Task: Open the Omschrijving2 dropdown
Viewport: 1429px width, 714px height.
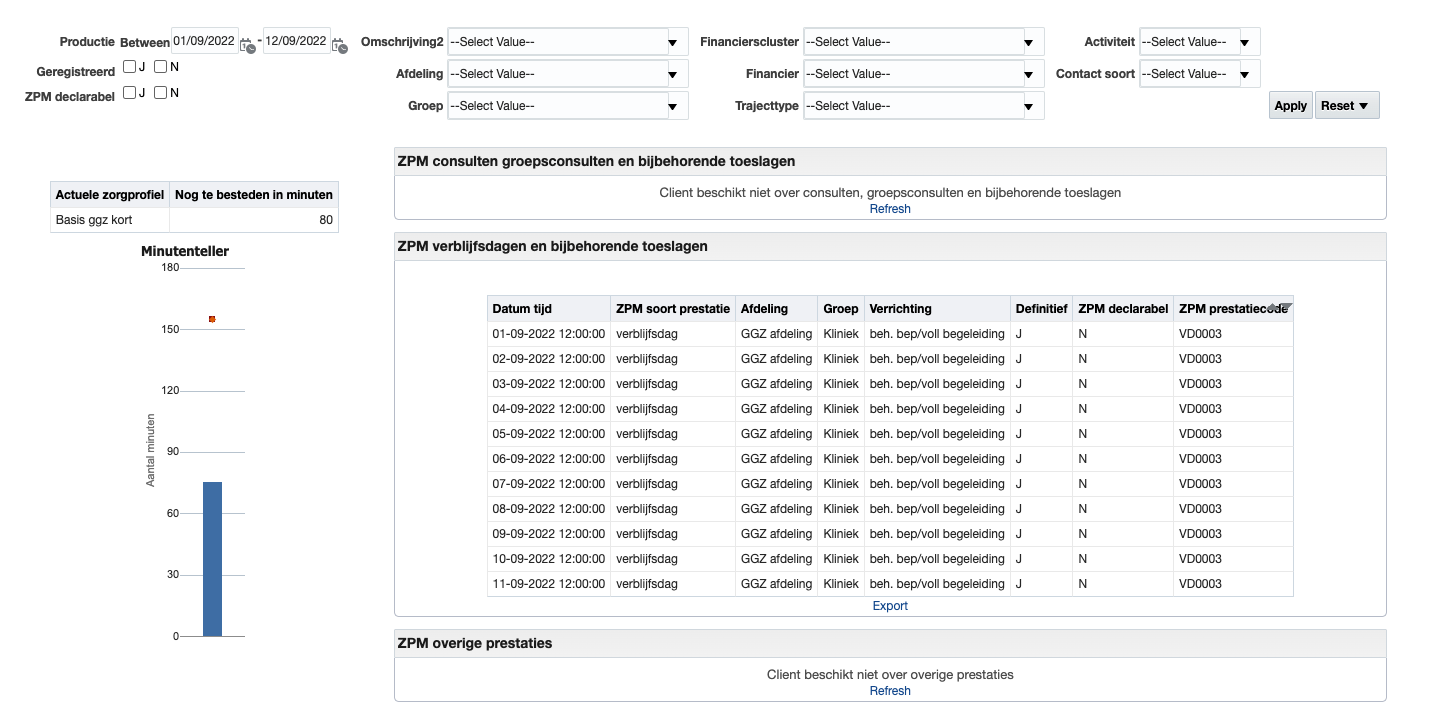Action: pyautogui.click(x=567, y=42)
